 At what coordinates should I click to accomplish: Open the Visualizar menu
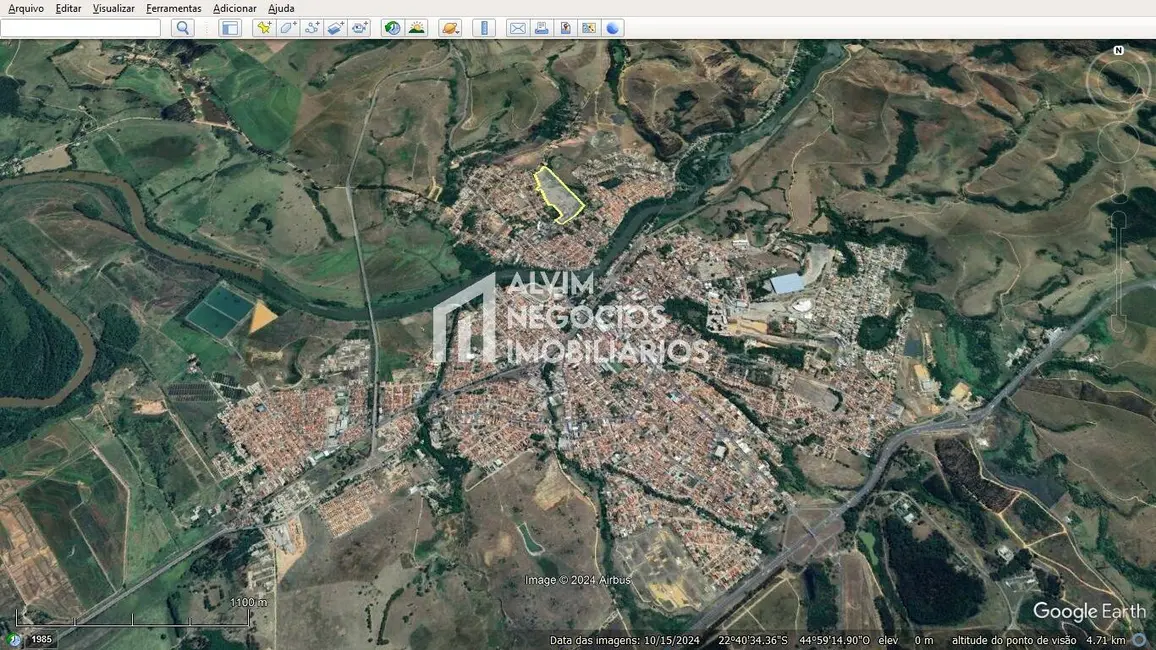tap(114, 8)
